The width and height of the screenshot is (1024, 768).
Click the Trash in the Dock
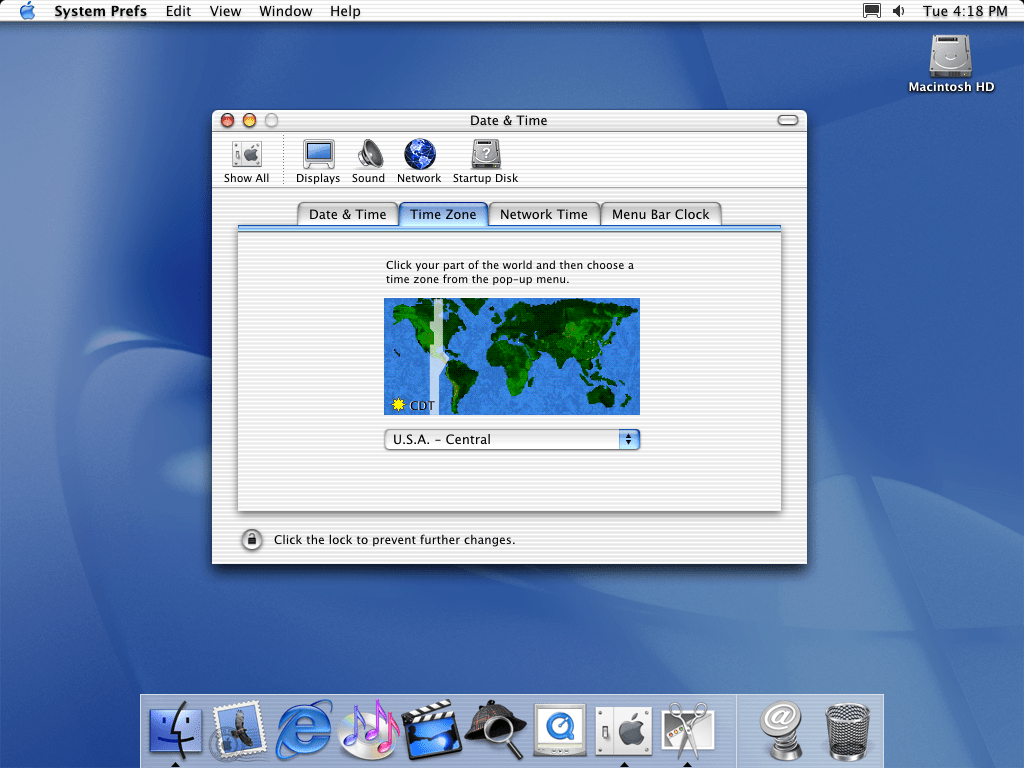click(x=846, y=729)
